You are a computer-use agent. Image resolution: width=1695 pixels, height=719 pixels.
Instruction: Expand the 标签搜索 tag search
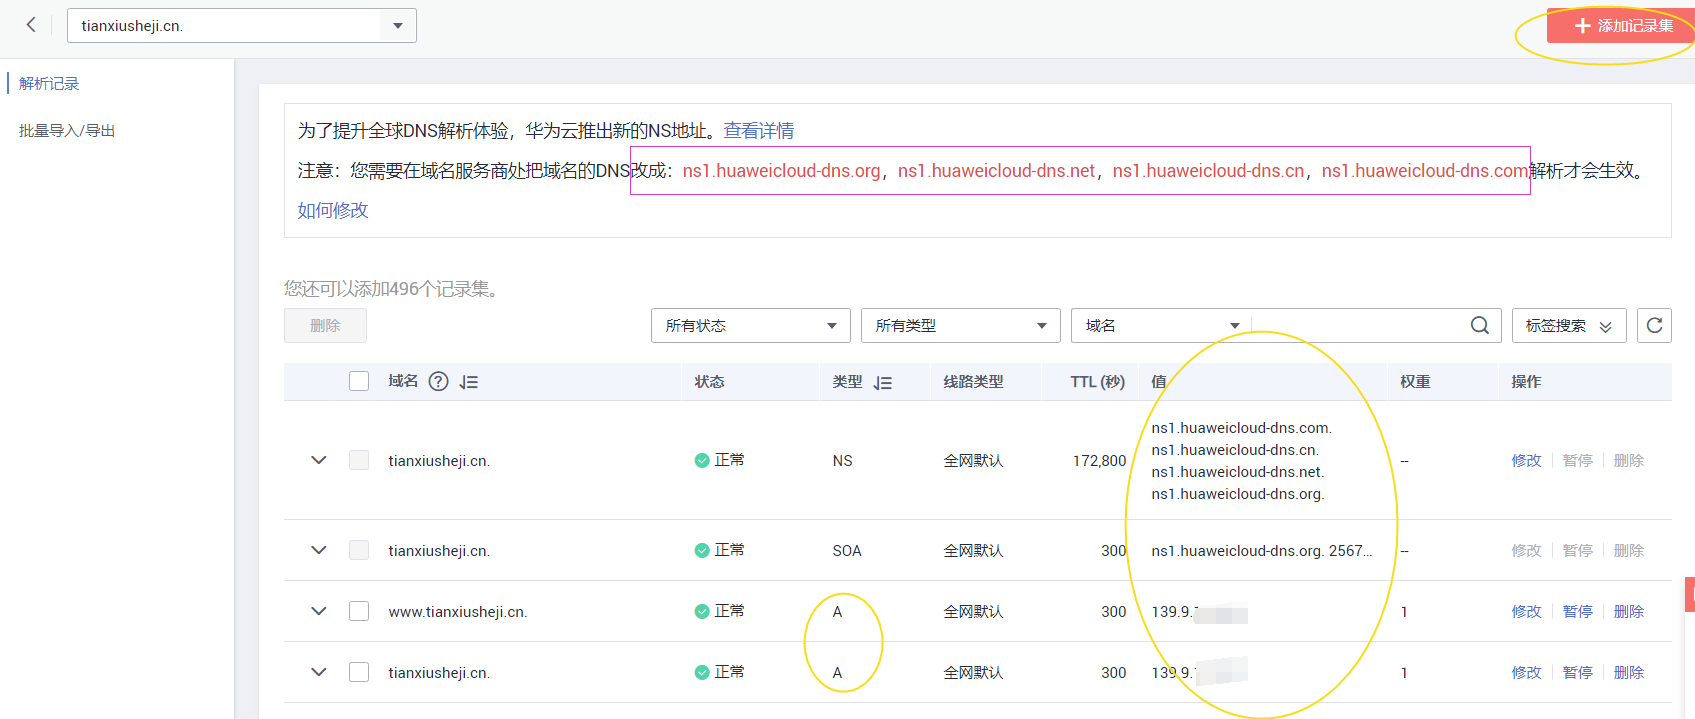[x=1569, y=326]
